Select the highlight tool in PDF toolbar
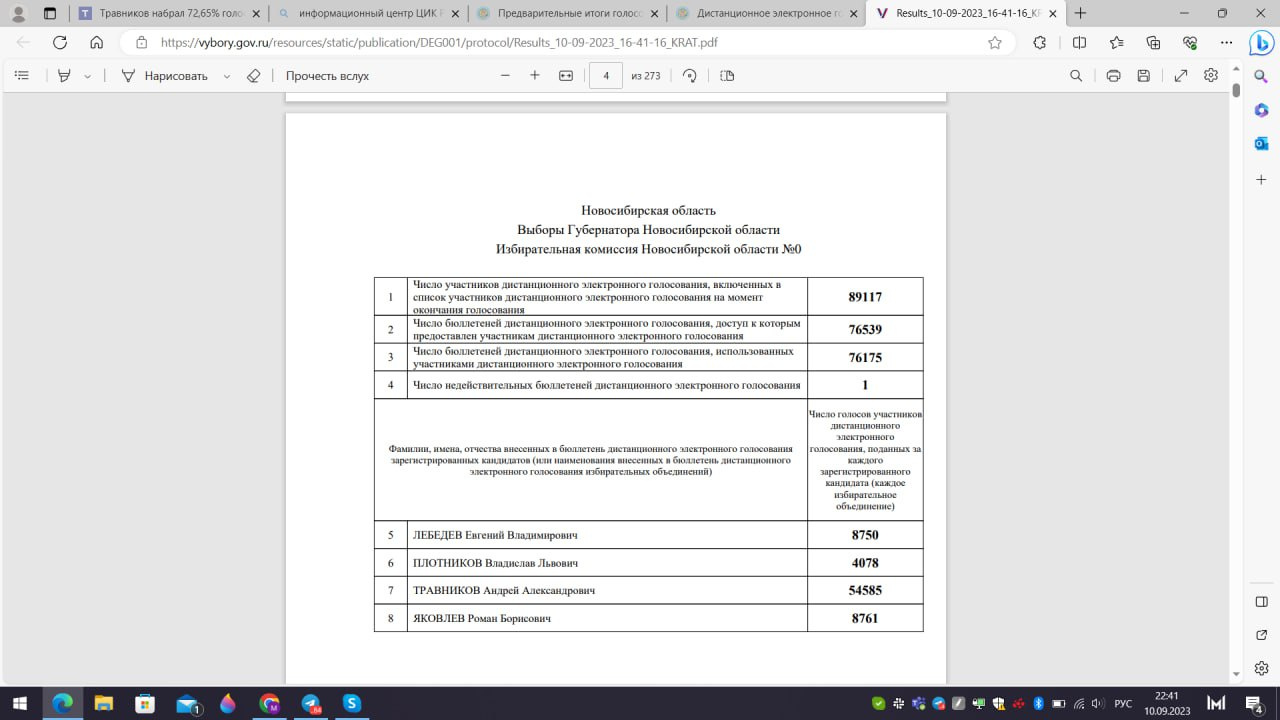This screenshot has width=1280, height=720. (x=64, y=76)
